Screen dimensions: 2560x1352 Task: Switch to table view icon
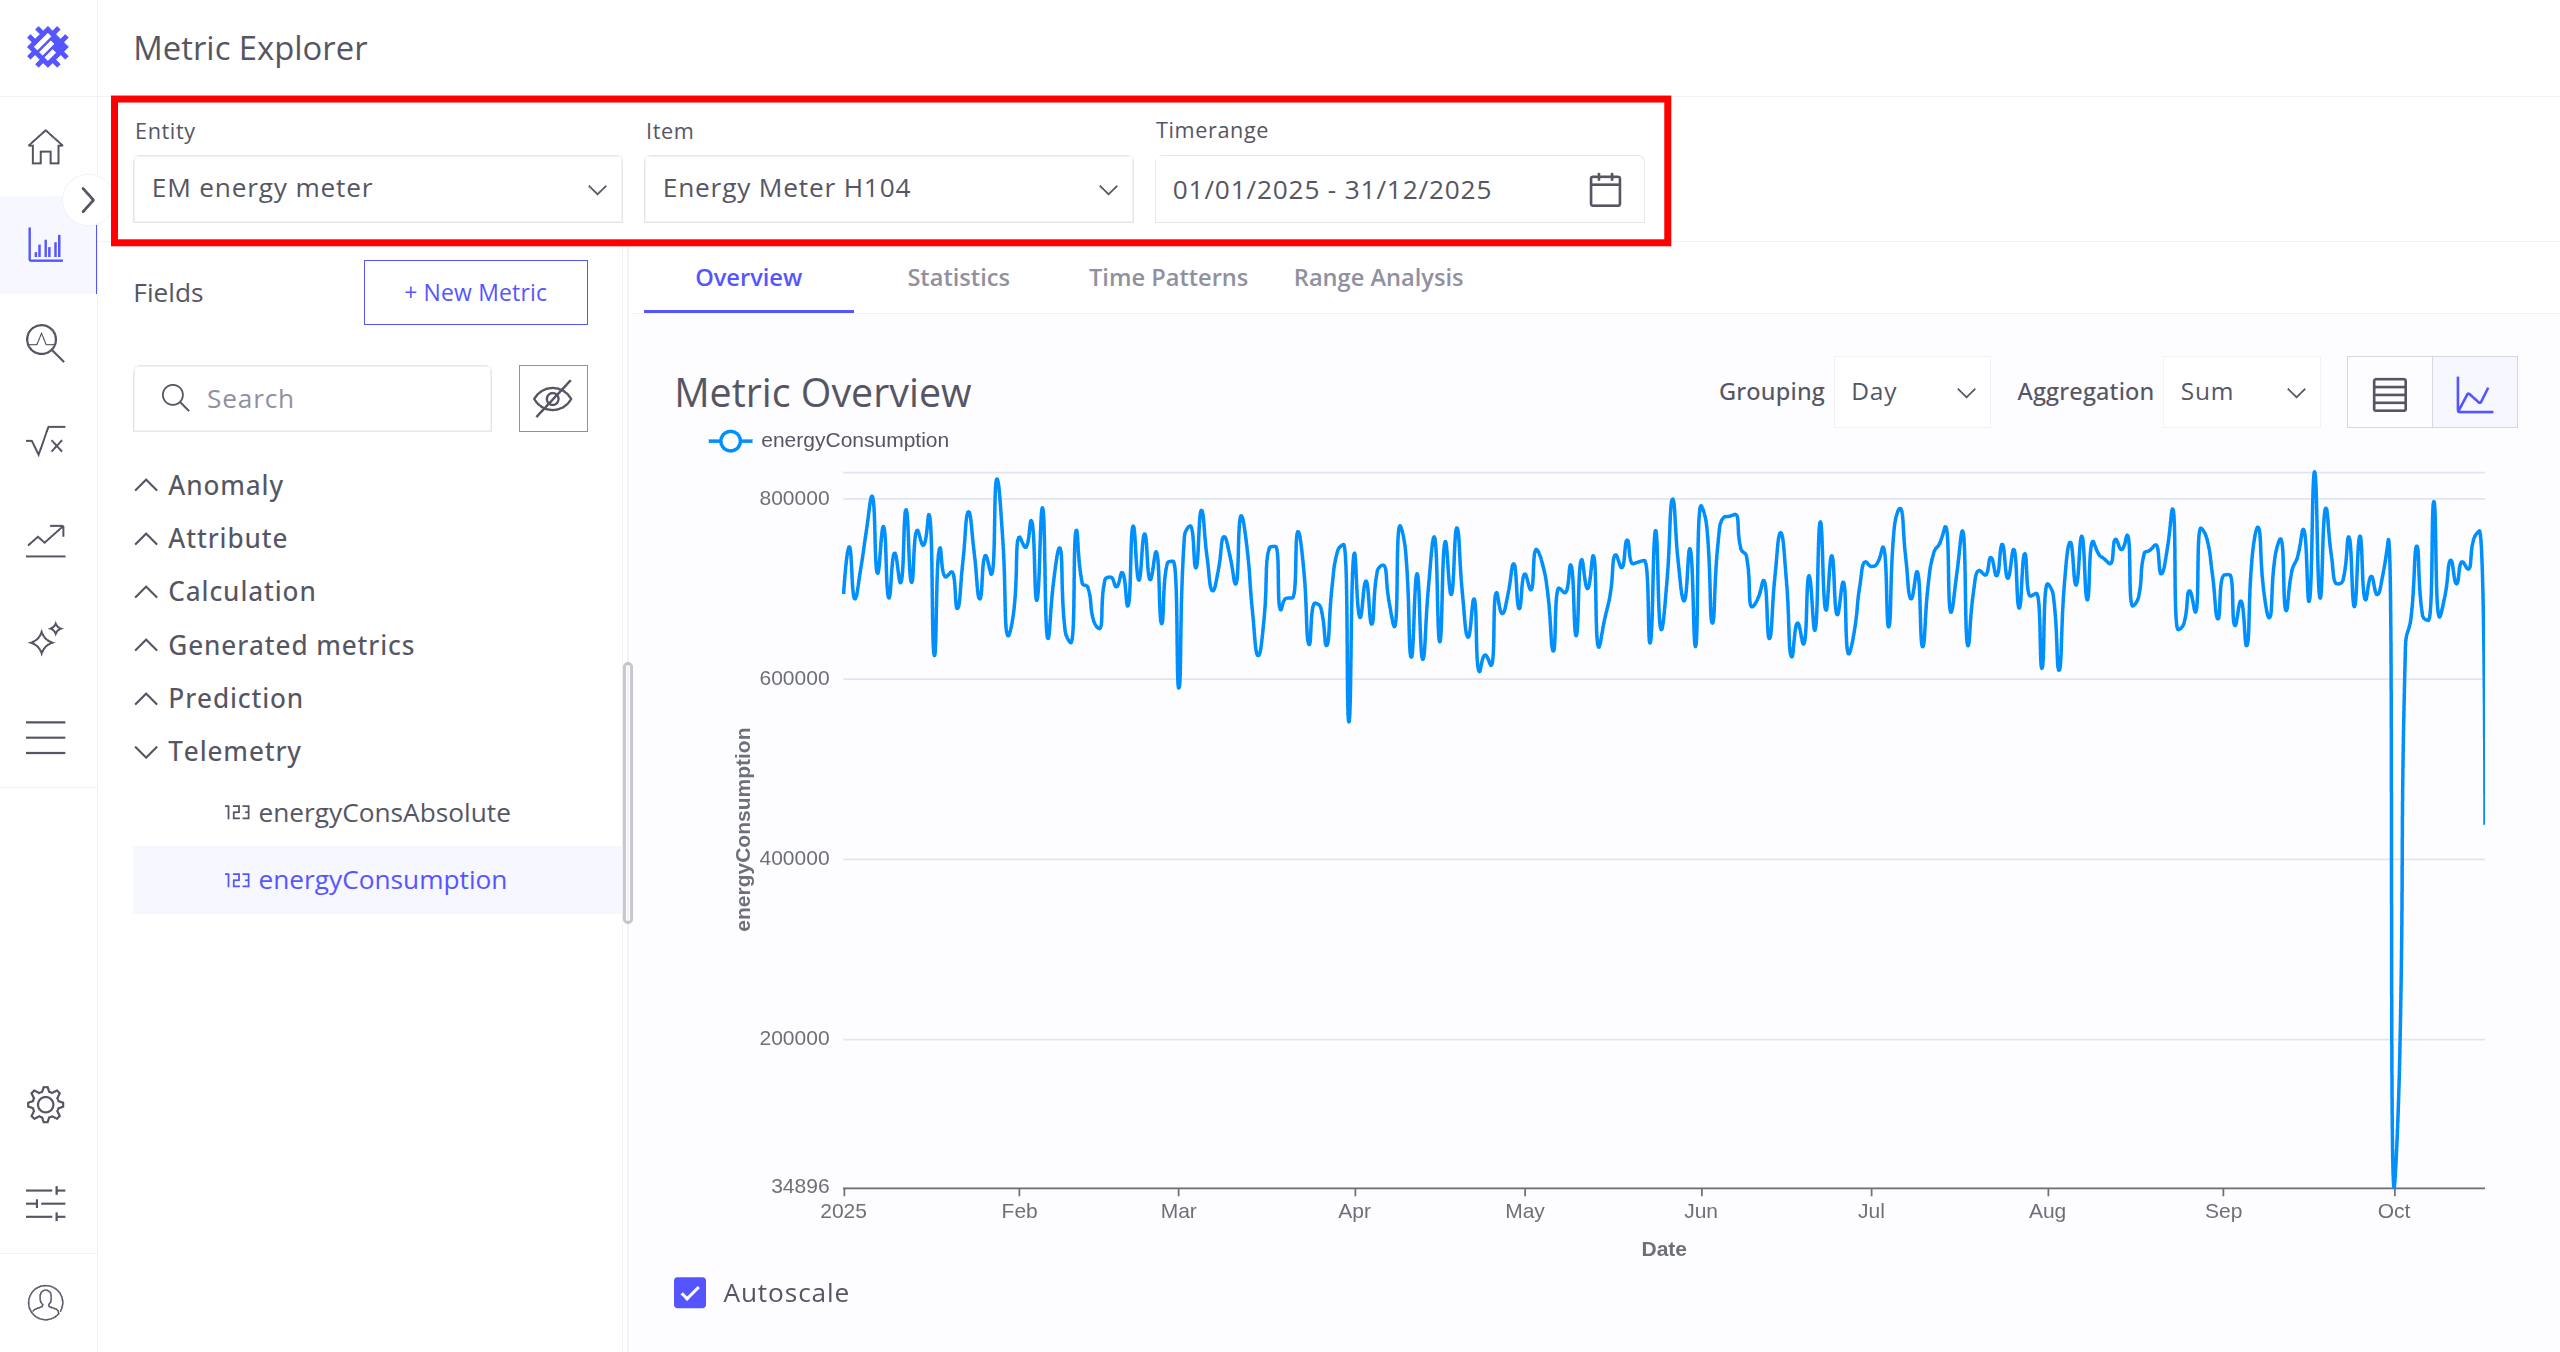tap(2389, 393)
